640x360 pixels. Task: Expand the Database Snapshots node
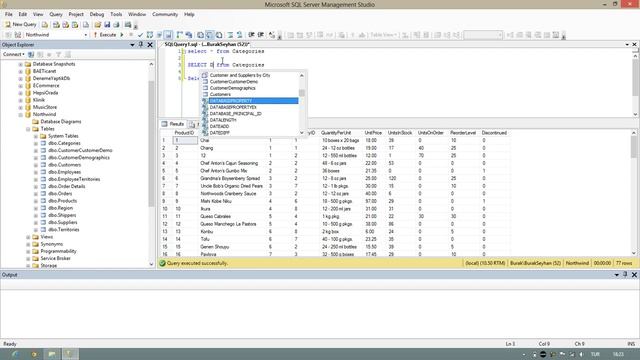(x=20, y=64)
